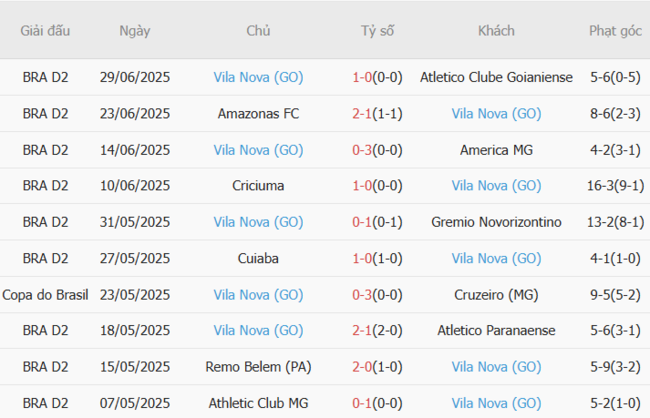Screen dimensions: 650x418
Task: Click the Copa do Brasil competition label
Action: (45, 295)
